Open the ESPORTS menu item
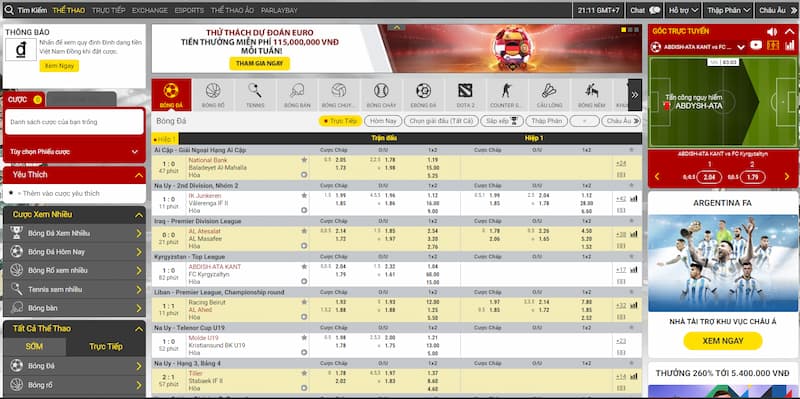 point(189,10)
